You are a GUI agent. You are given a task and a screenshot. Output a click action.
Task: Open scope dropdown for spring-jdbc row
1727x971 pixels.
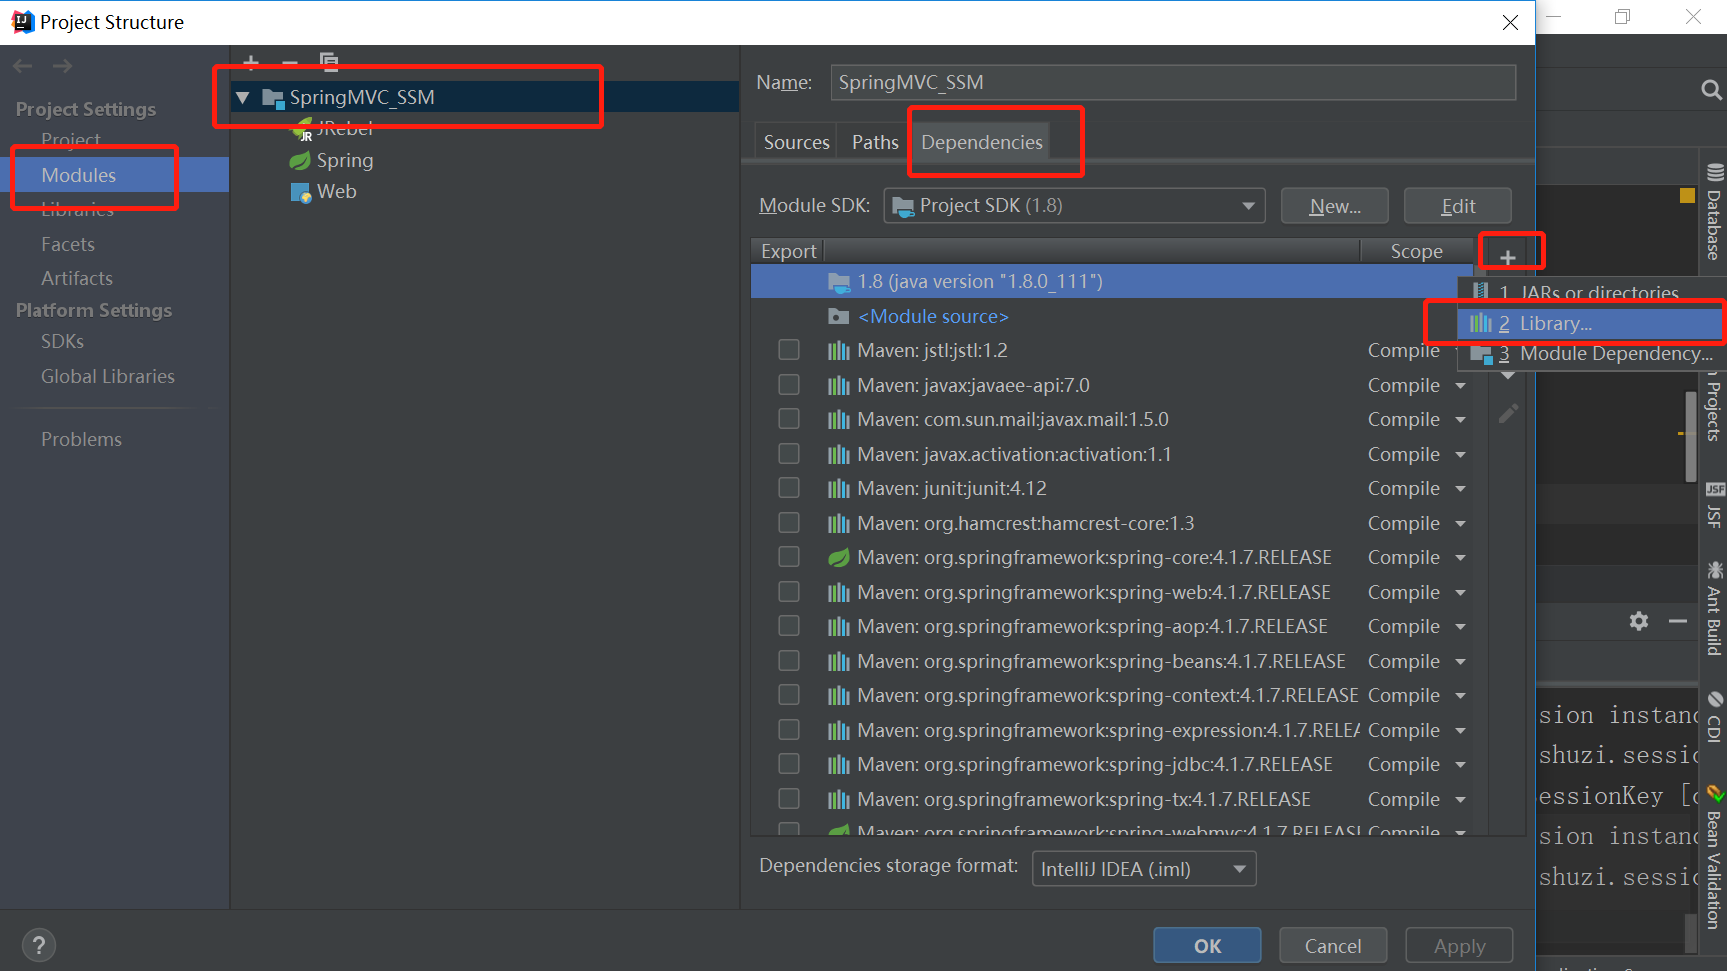(1460, 765)
